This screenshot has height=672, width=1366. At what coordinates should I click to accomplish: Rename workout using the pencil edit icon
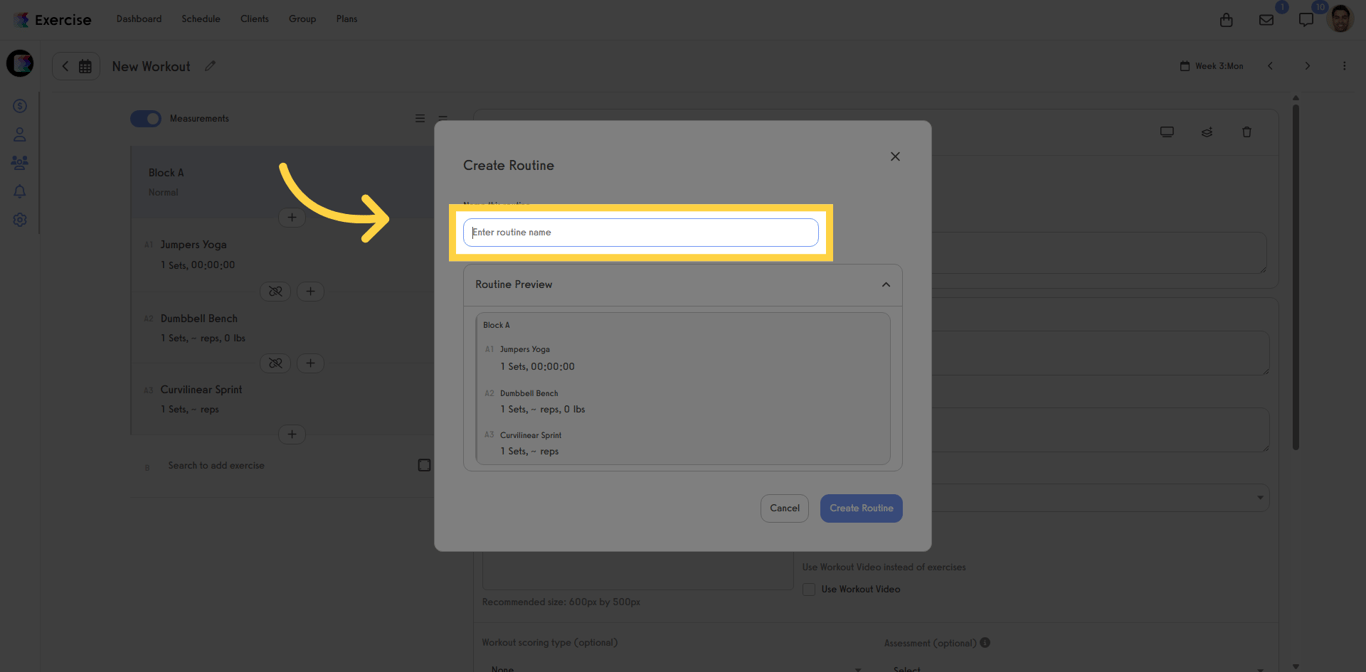(210, 65)
